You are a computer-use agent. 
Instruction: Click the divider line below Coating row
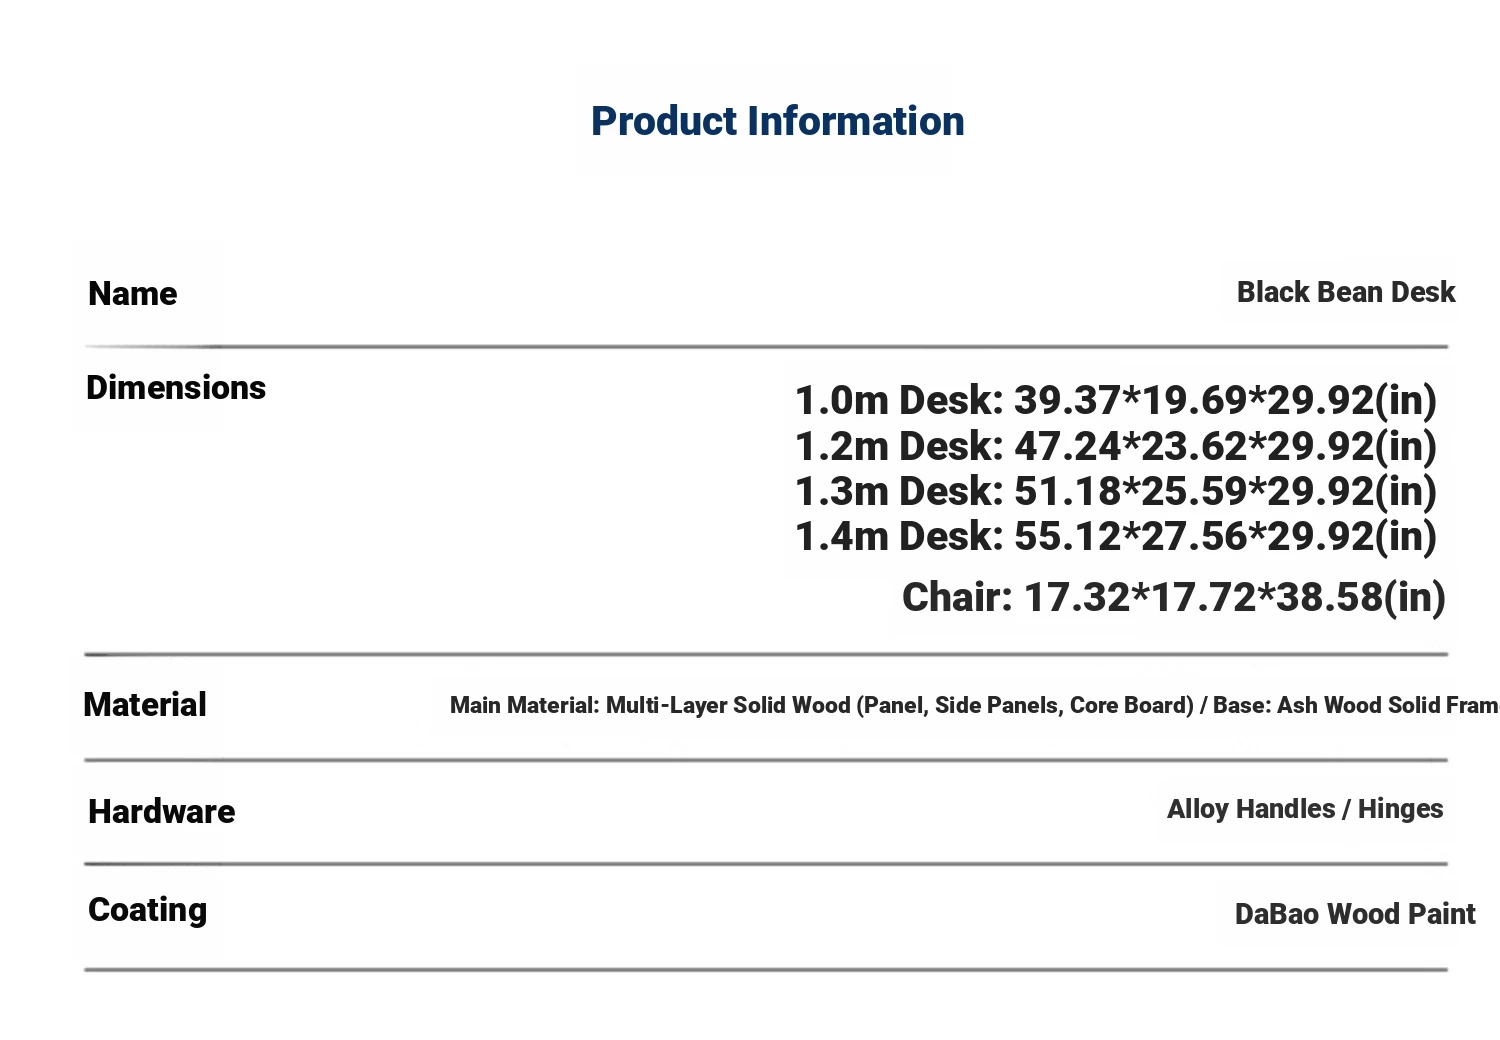tap(766, 970)
